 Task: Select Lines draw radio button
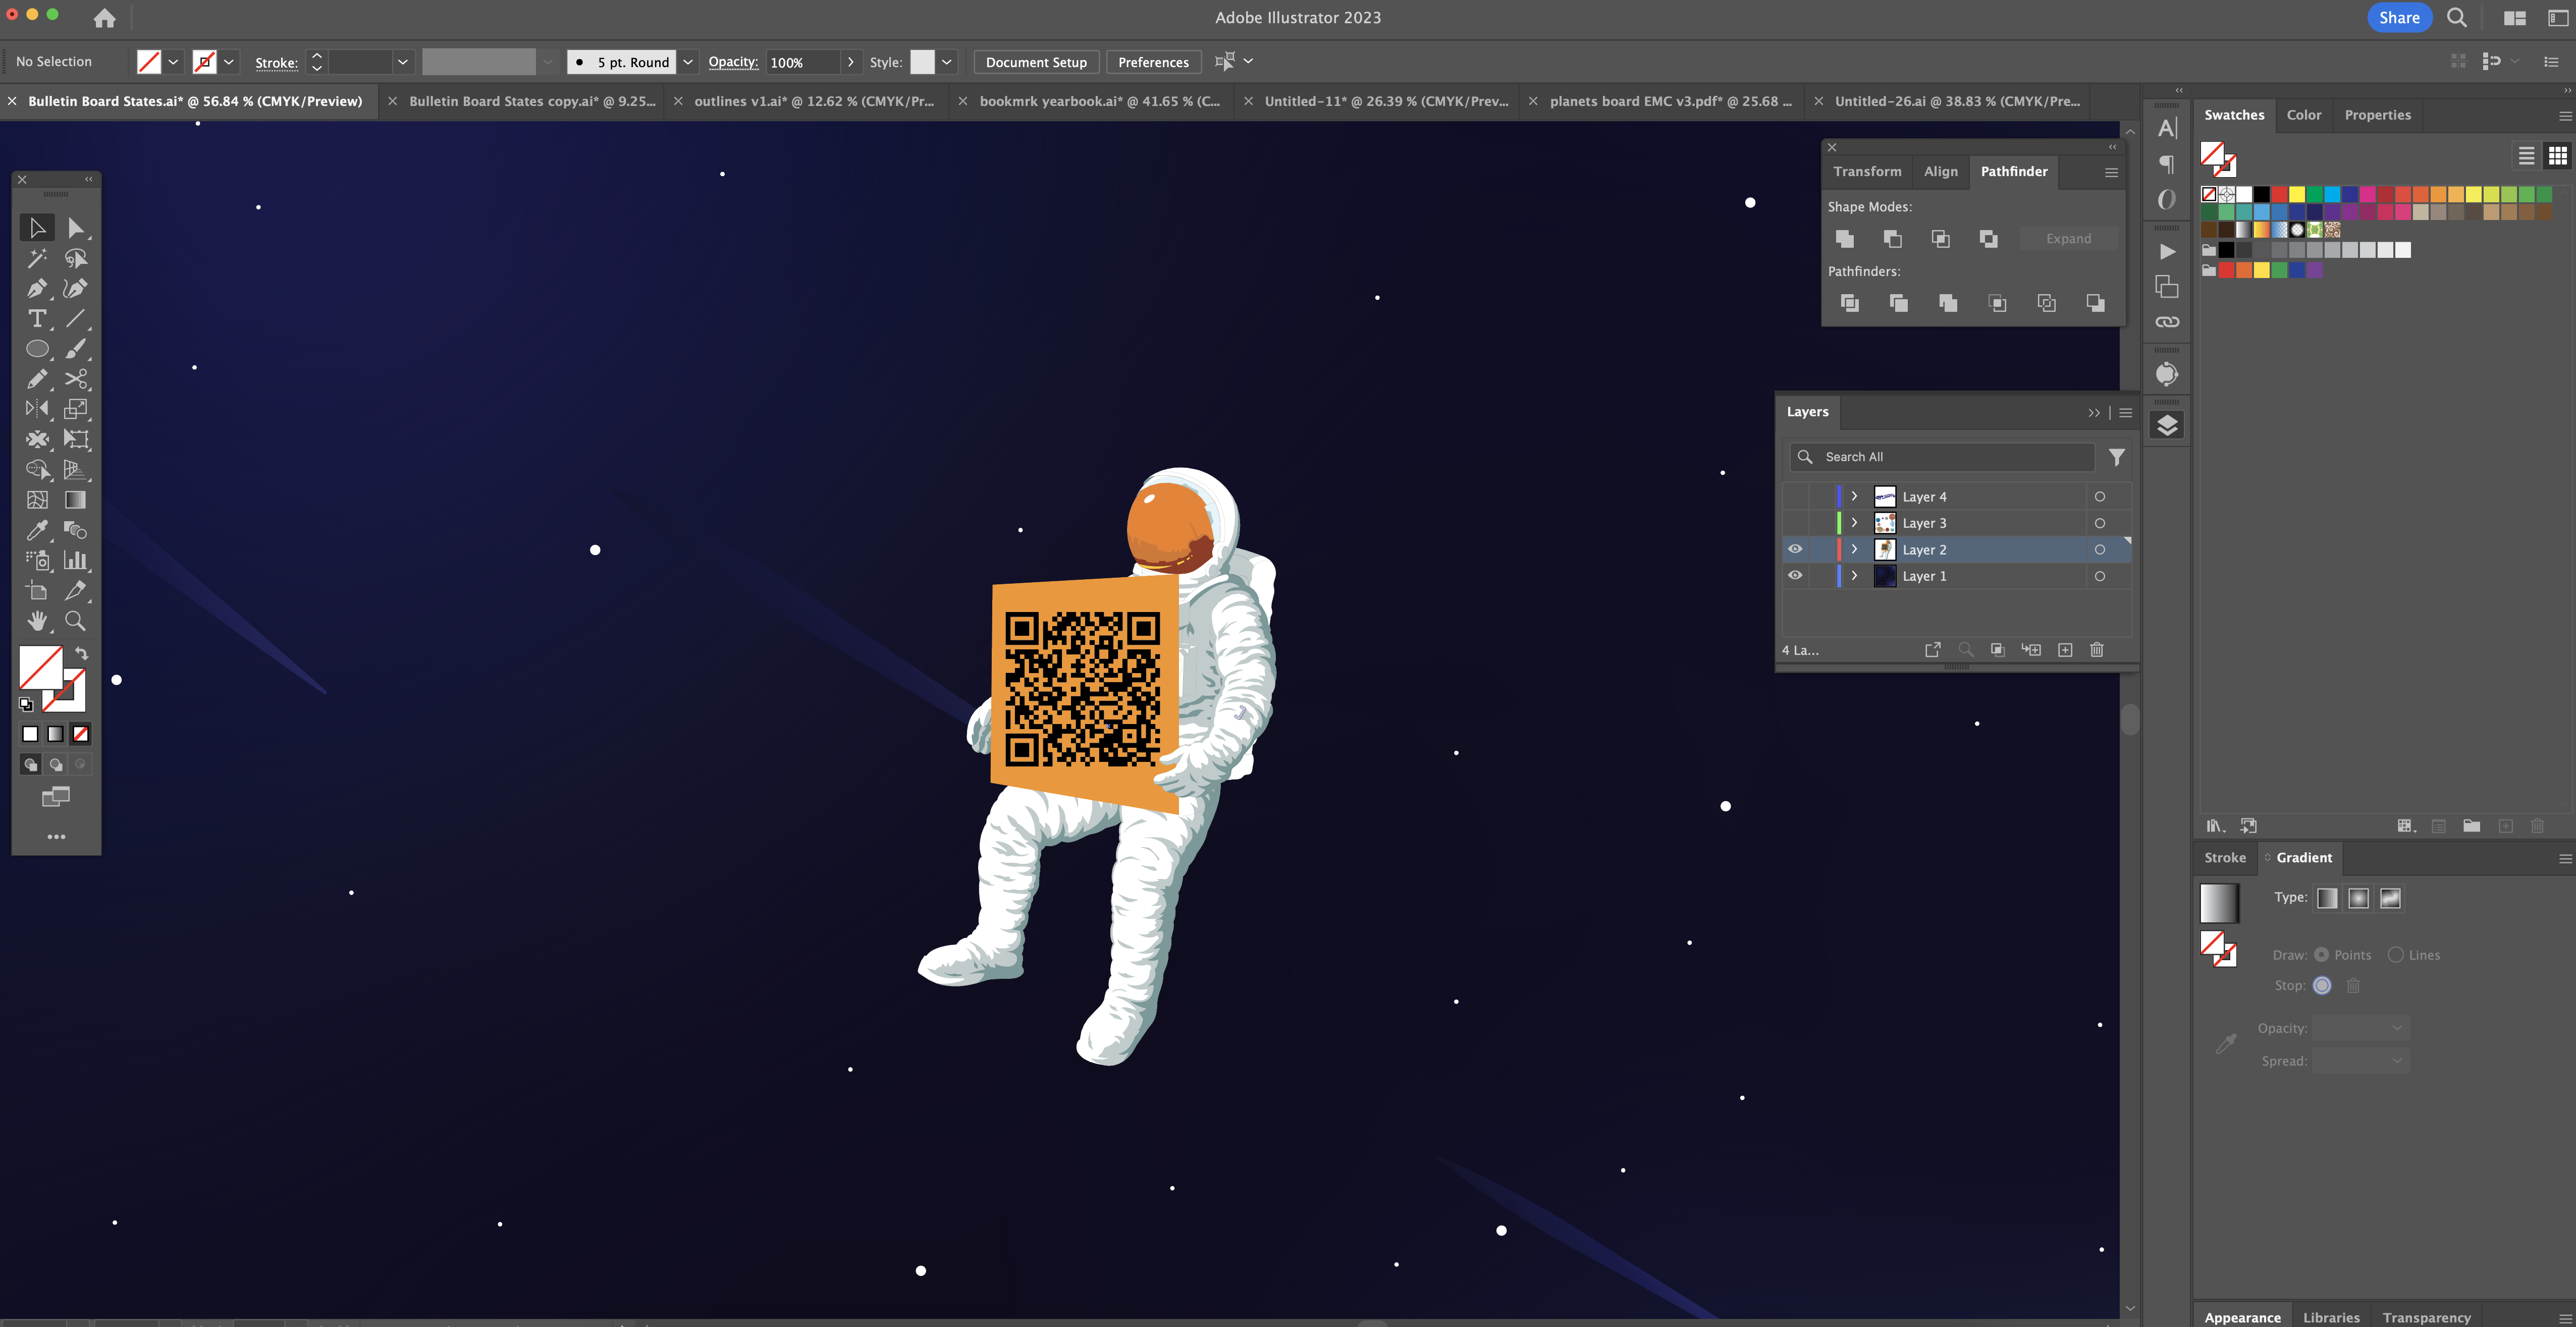coord(2396,955)
